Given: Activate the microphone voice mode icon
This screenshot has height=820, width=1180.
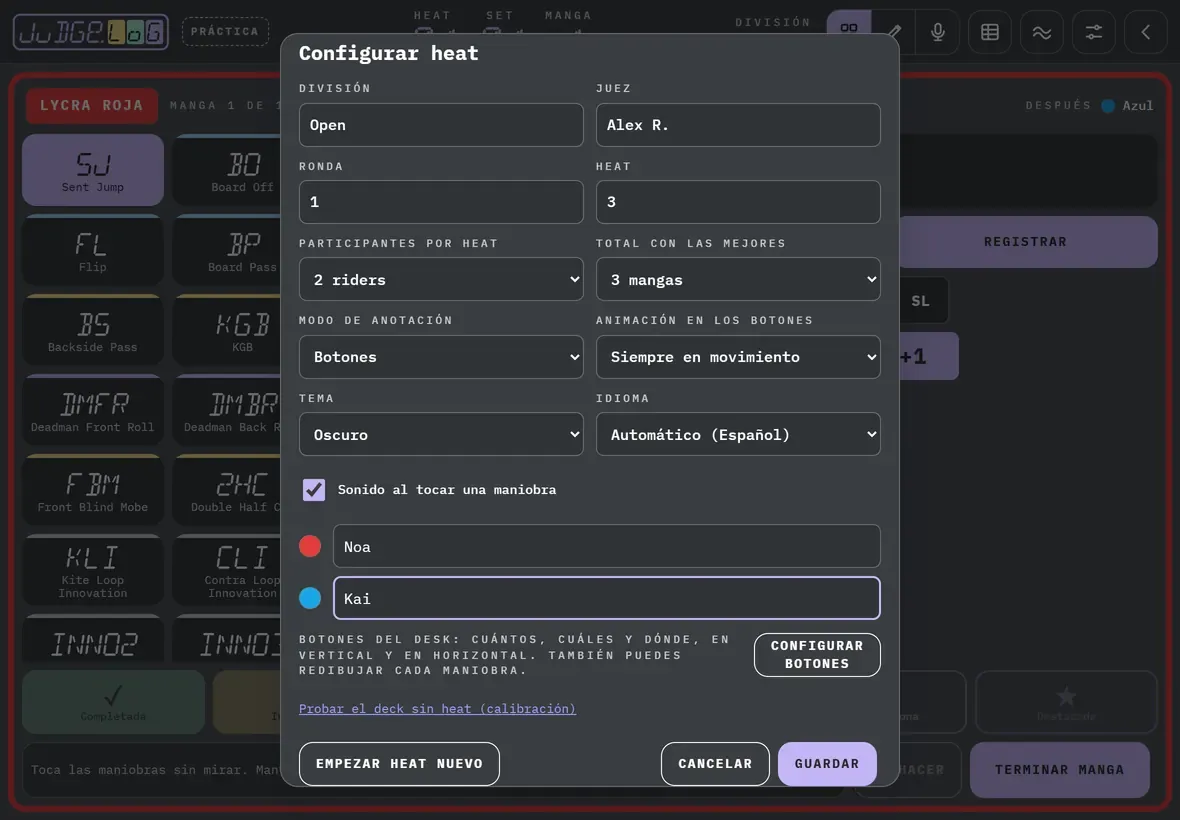Looking at the screenshot, I should 938,32.
